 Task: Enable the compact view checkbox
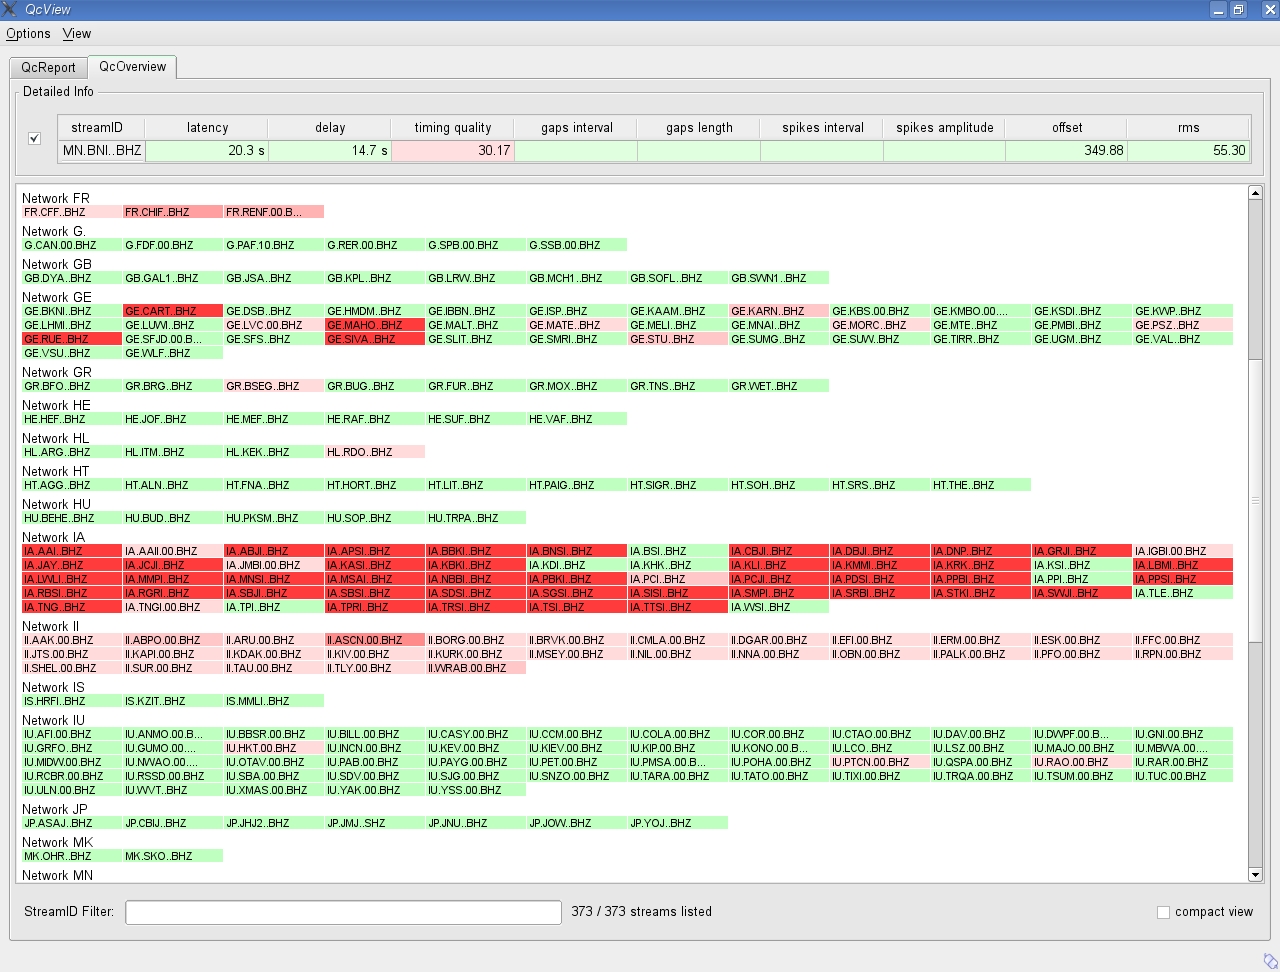(x=1163, y=912)
